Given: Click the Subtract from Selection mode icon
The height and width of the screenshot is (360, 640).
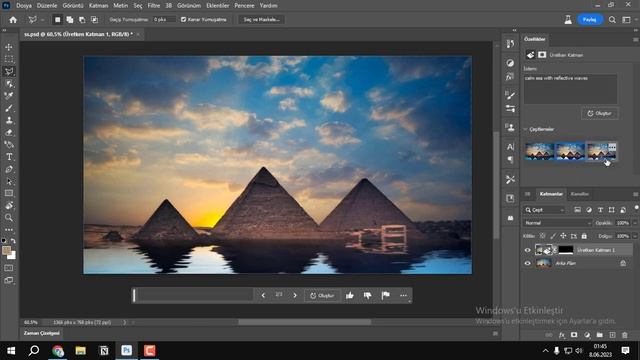Looking at the screenshot, I should pos(82,20).
